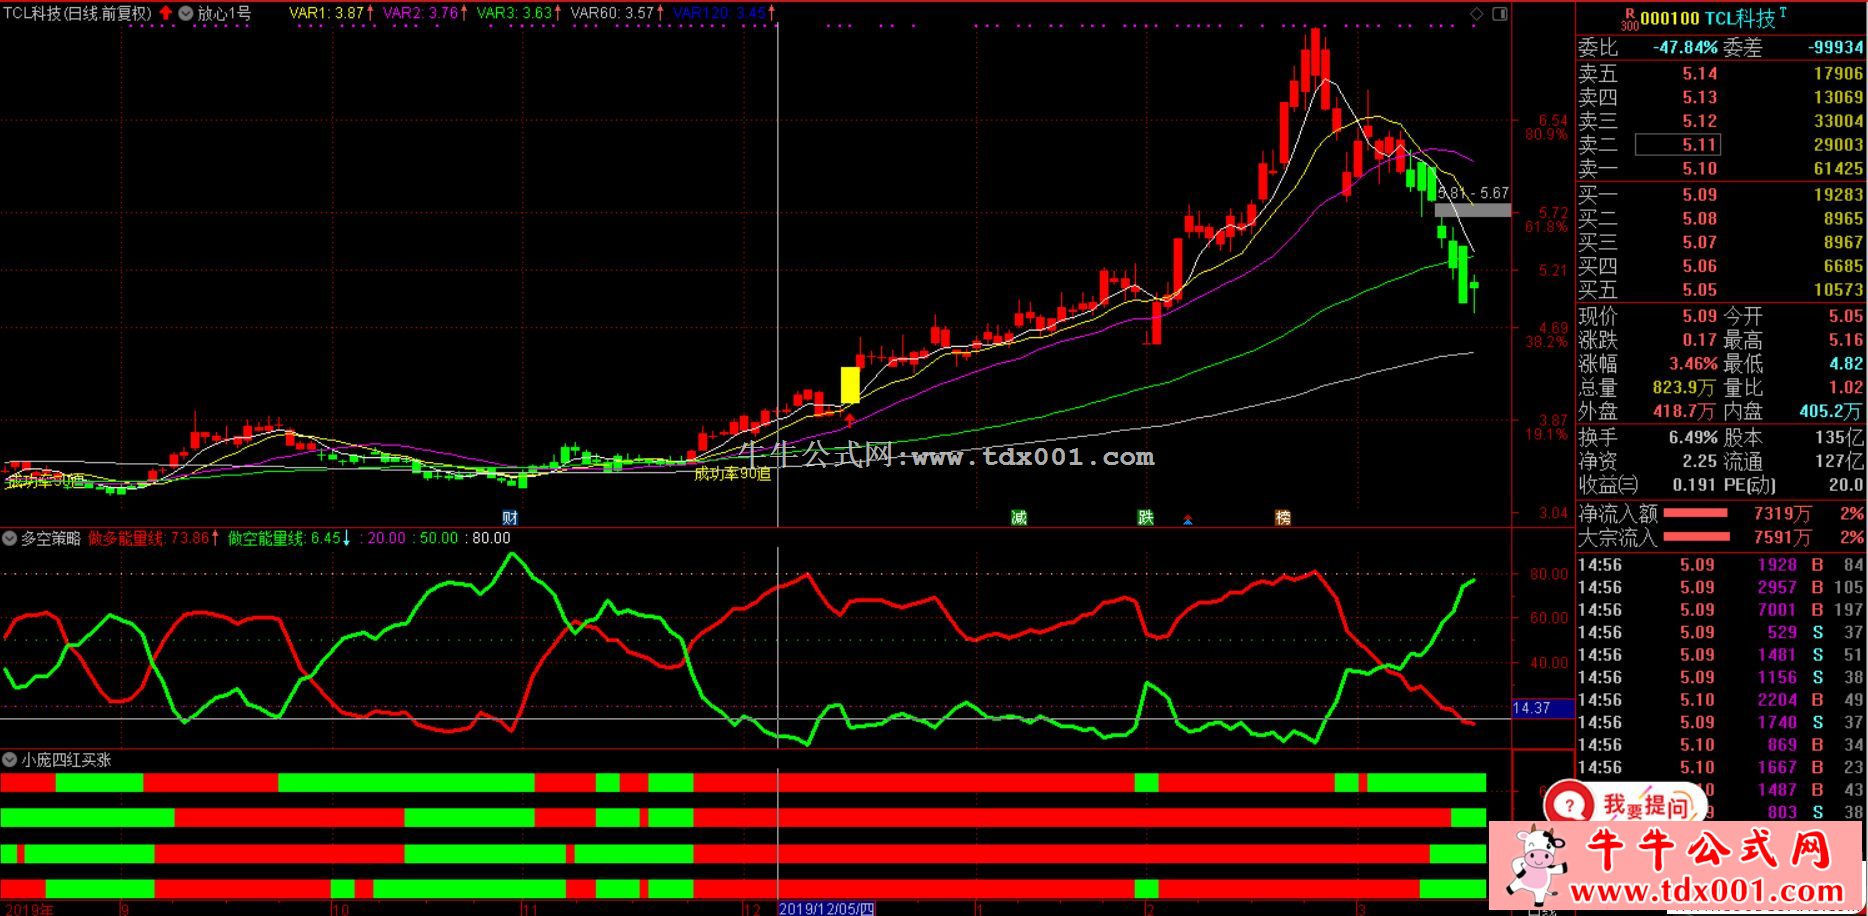Click the VAR2: 3.76 indicator value

click(425, 13)
